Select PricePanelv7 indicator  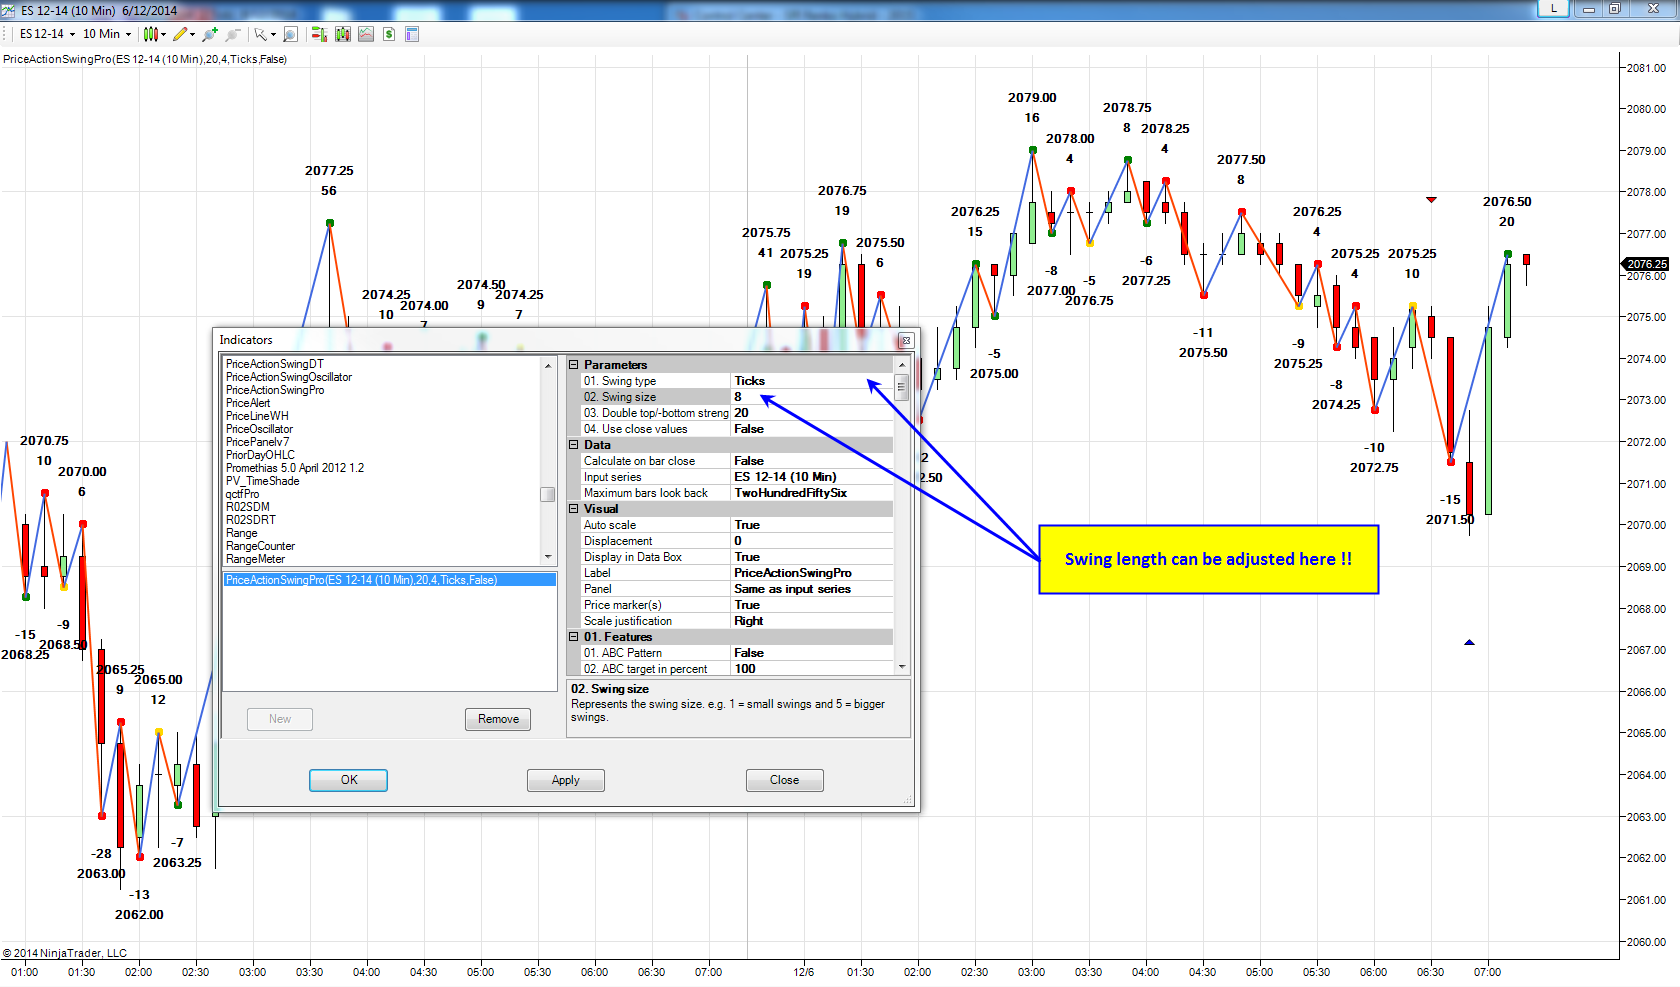pos(257,442)
